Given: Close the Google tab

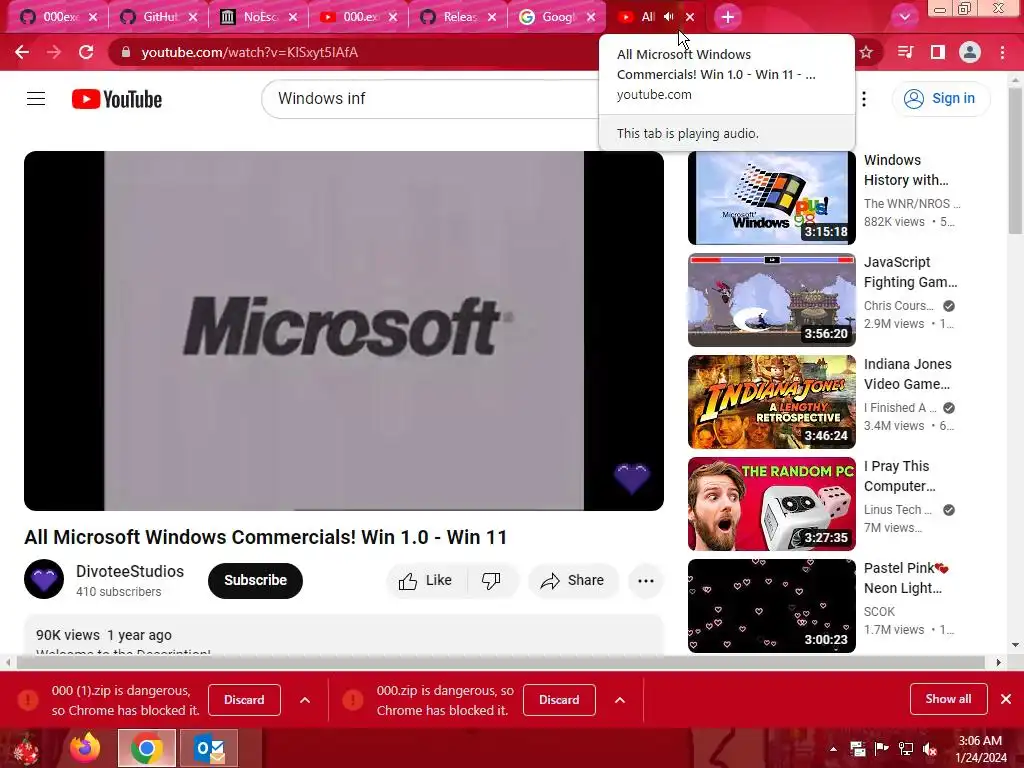Looking at the screenshot, I should pyautogui.click(x=591, y=17).
